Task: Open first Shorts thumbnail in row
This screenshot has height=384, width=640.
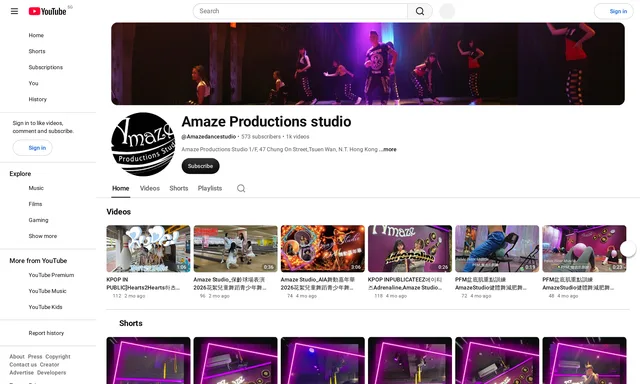Action: coord(148,360)
